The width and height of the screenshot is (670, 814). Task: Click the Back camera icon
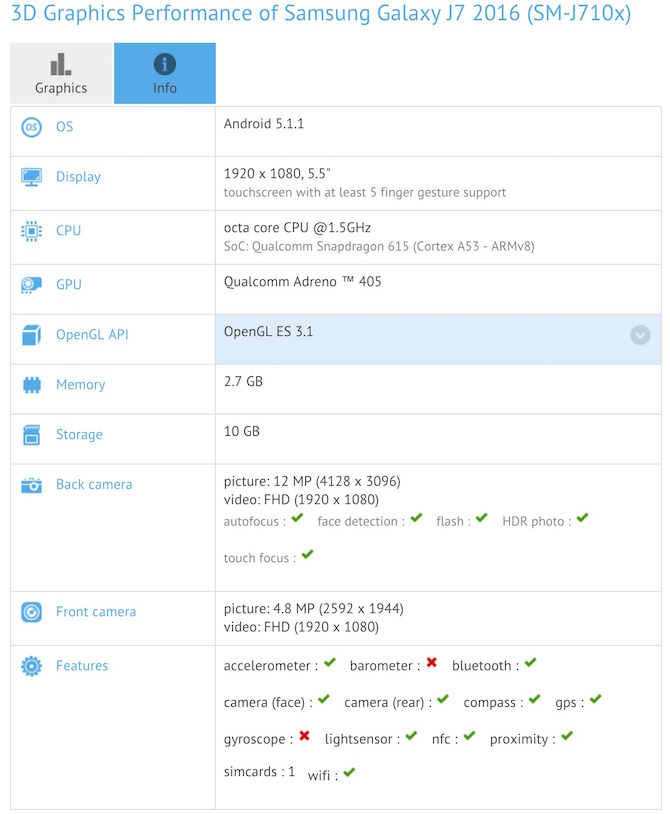pyautogui.click(x=31, y=485)
